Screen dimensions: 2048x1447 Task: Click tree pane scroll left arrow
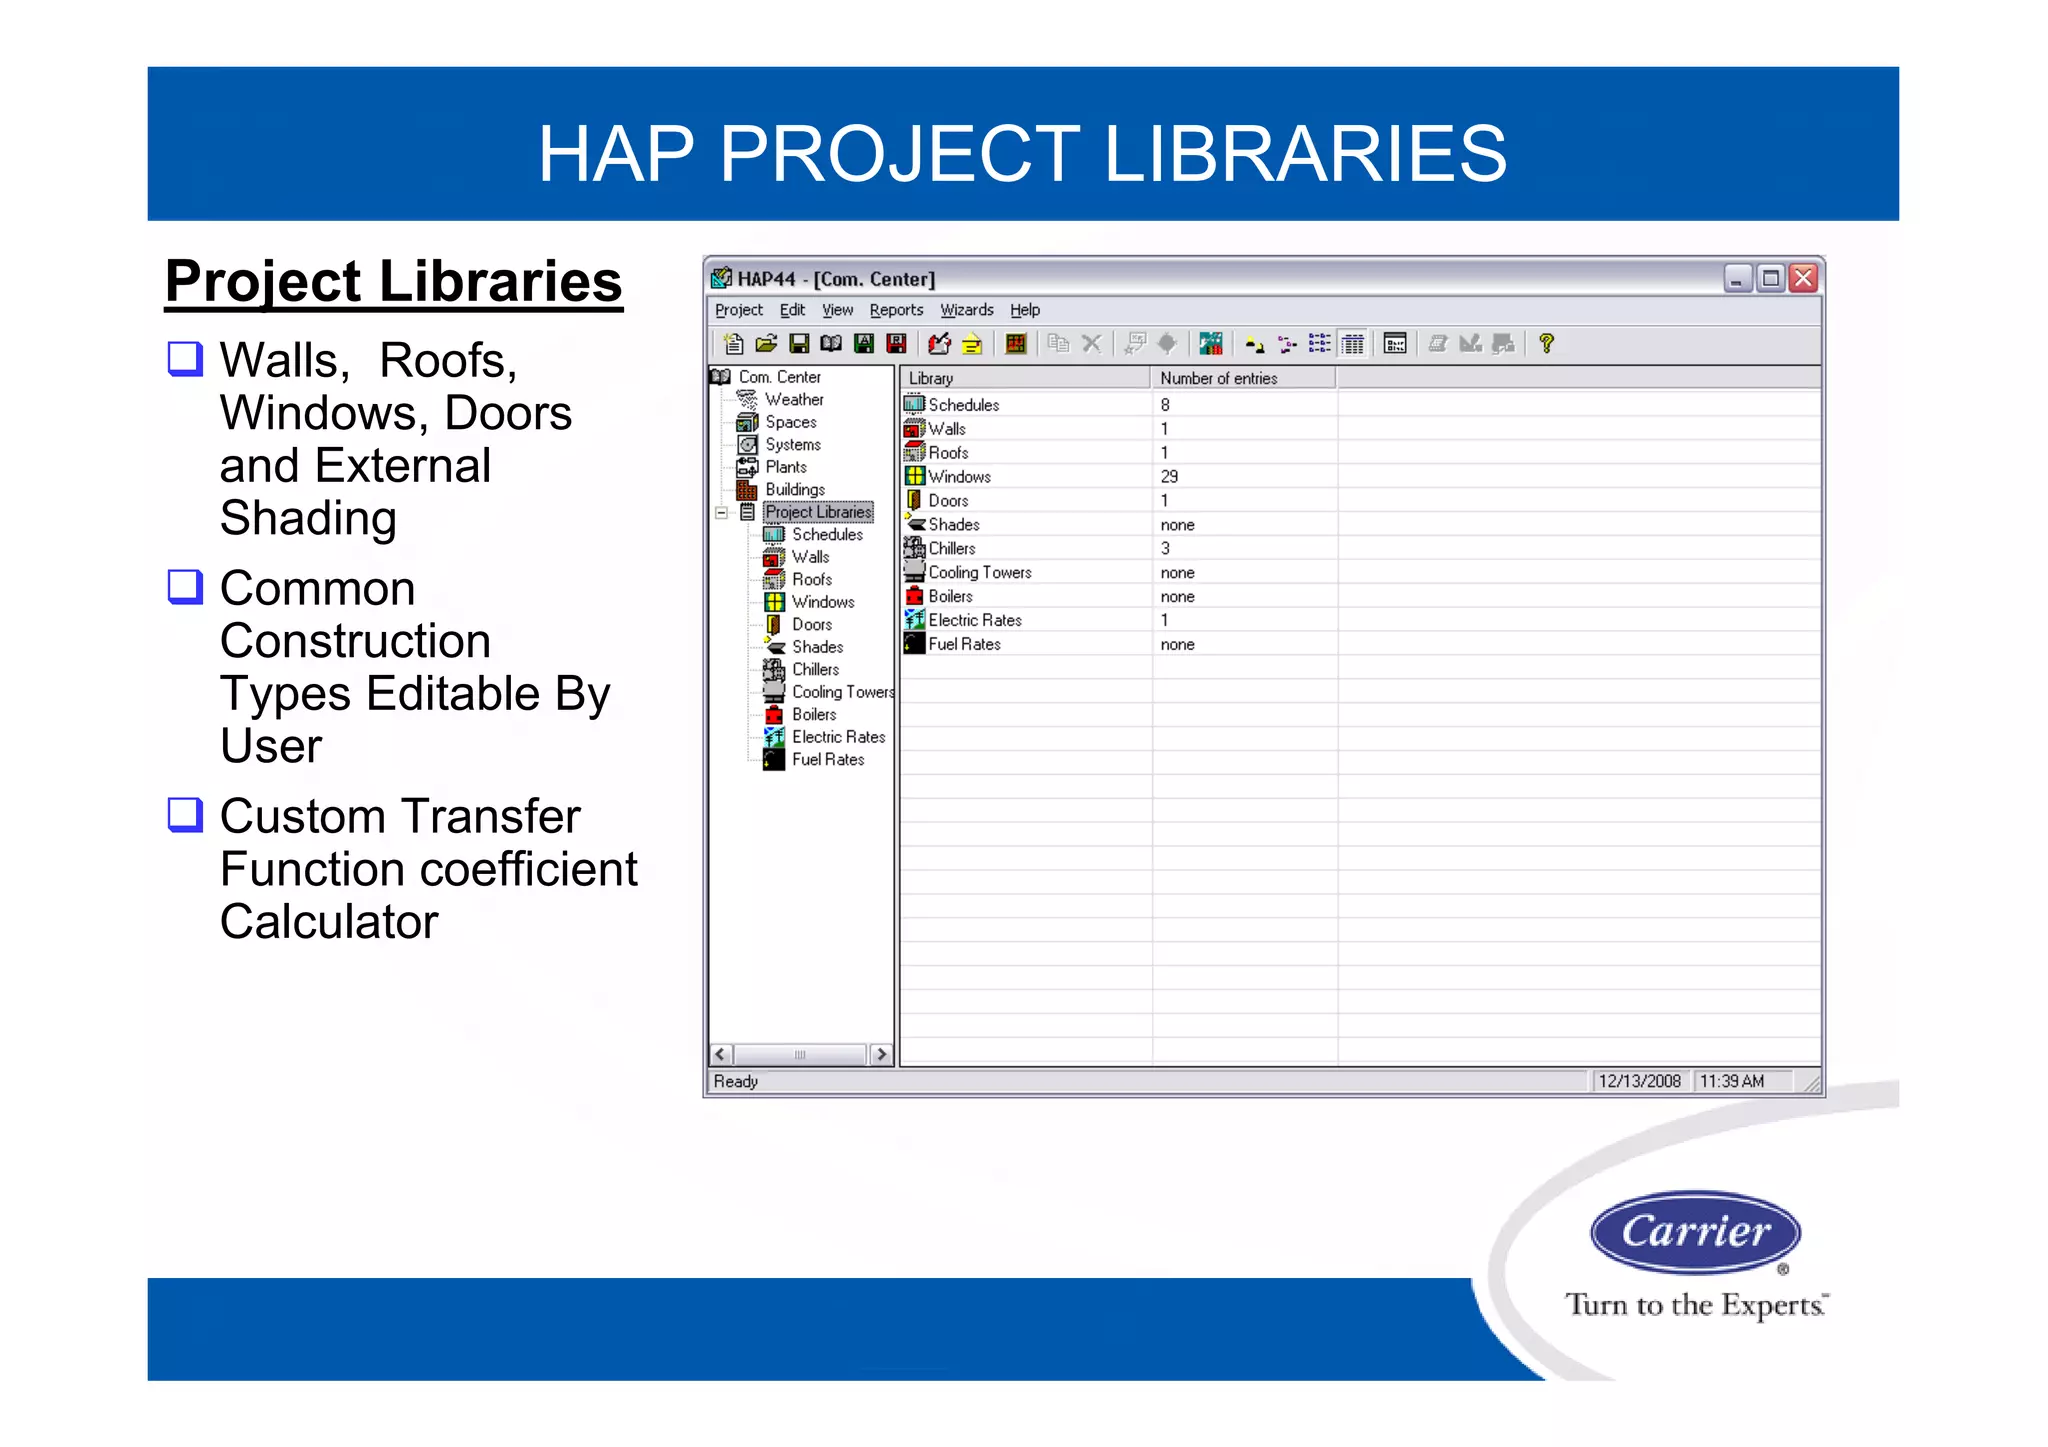click(x=720, y=1054)
